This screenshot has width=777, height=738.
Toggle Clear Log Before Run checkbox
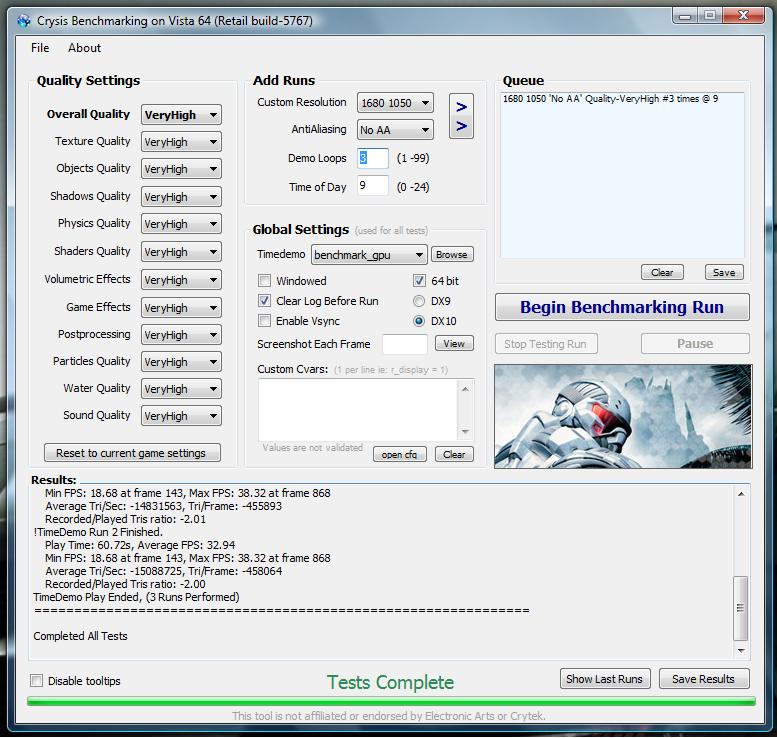[265, 301]
